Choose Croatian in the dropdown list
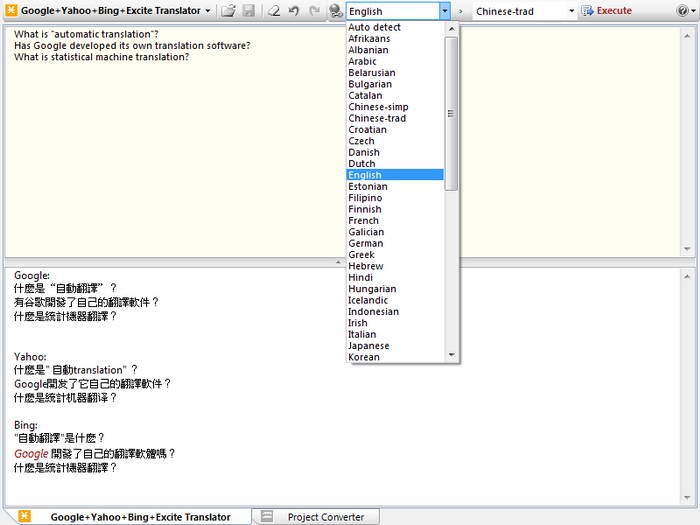This screenshot has width=700, height=525. [x=395, y=130]
